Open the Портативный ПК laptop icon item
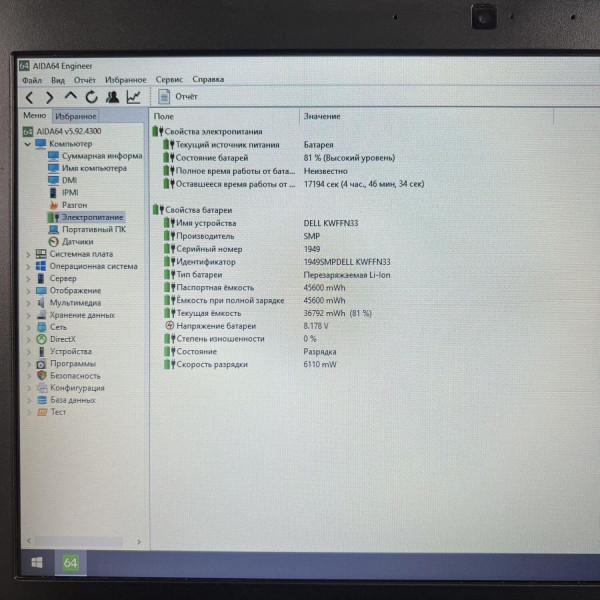The image size is (600, 600). [54, 230]
